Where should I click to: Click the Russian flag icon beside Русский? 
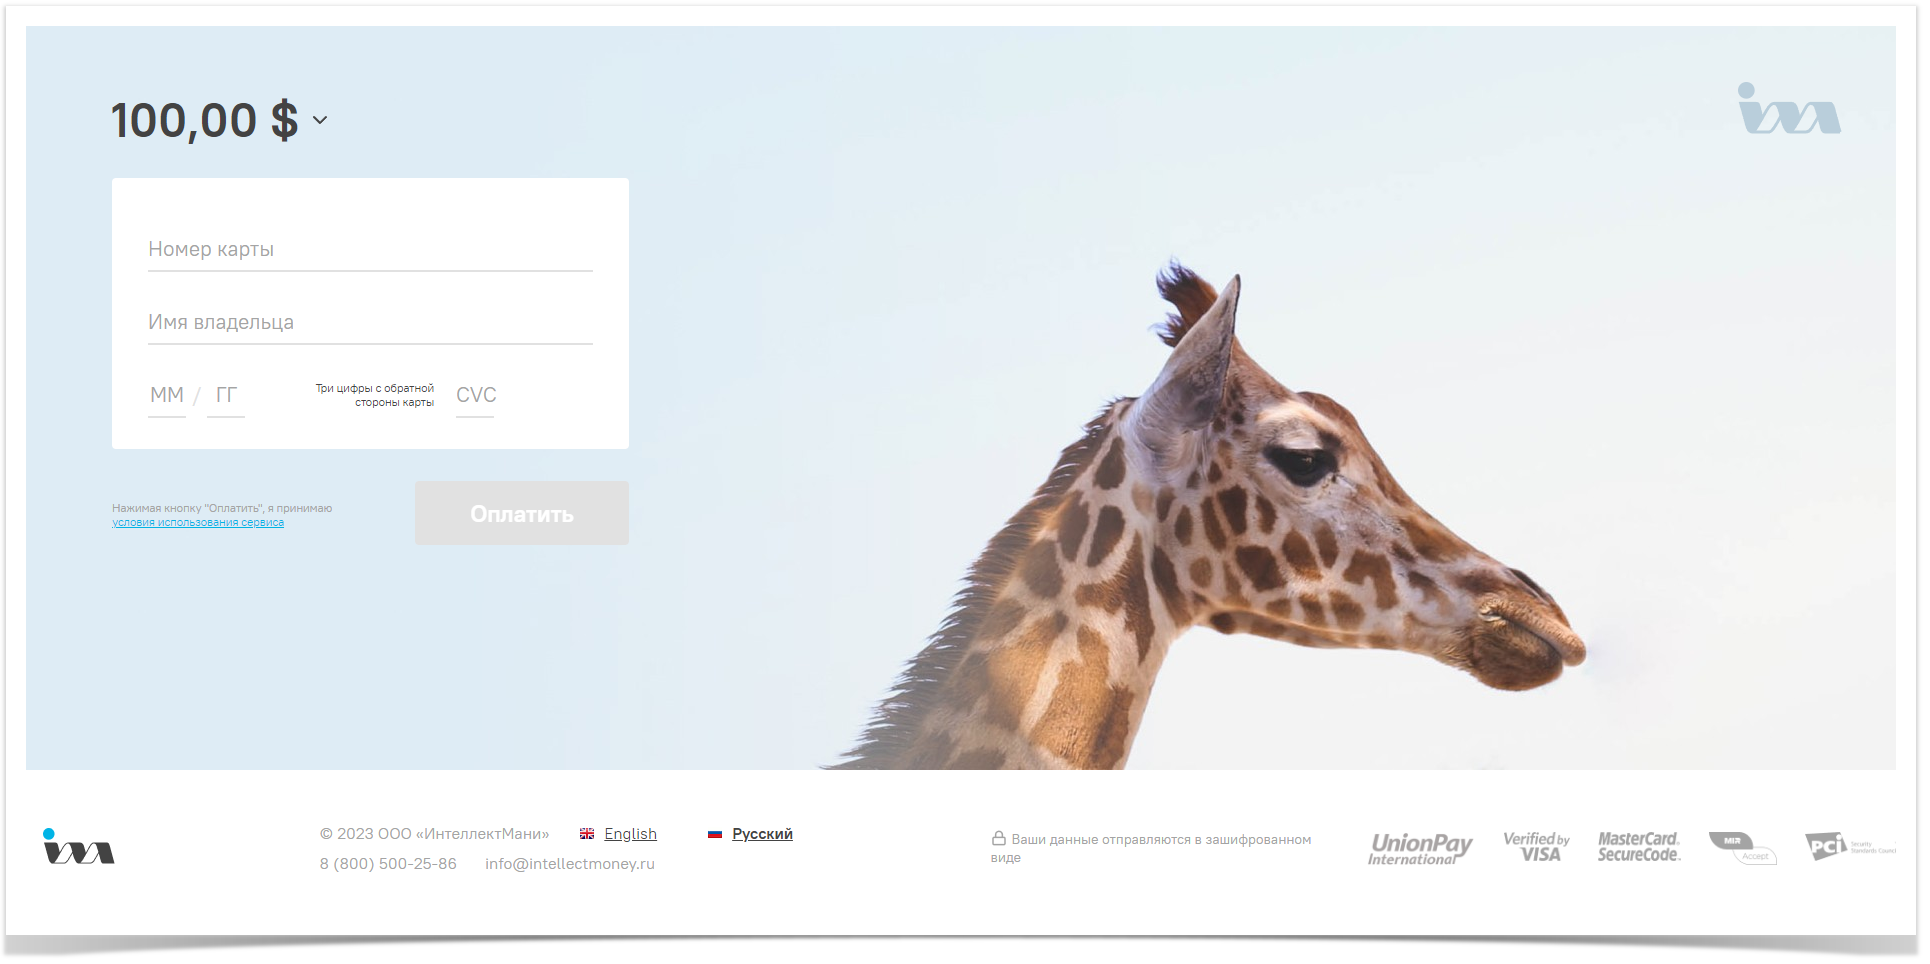[715, 834]
